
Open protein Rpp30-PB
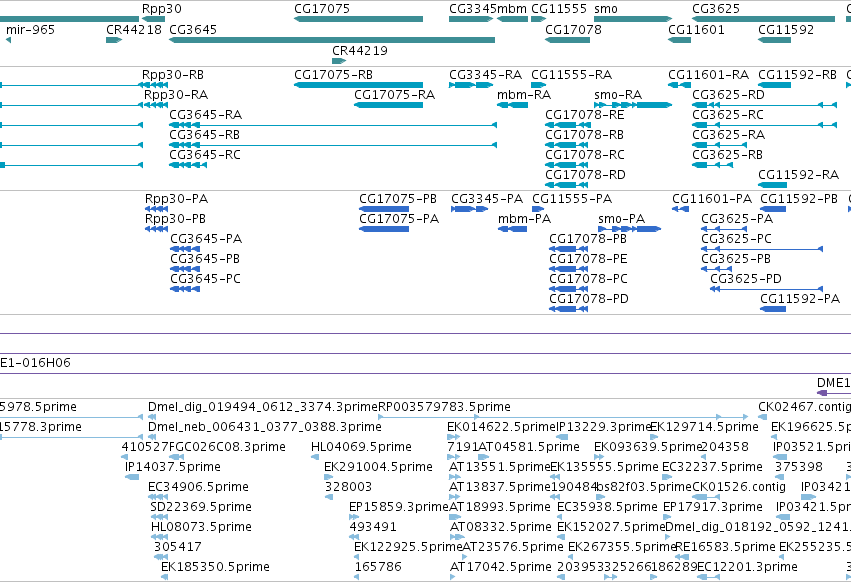175,219
